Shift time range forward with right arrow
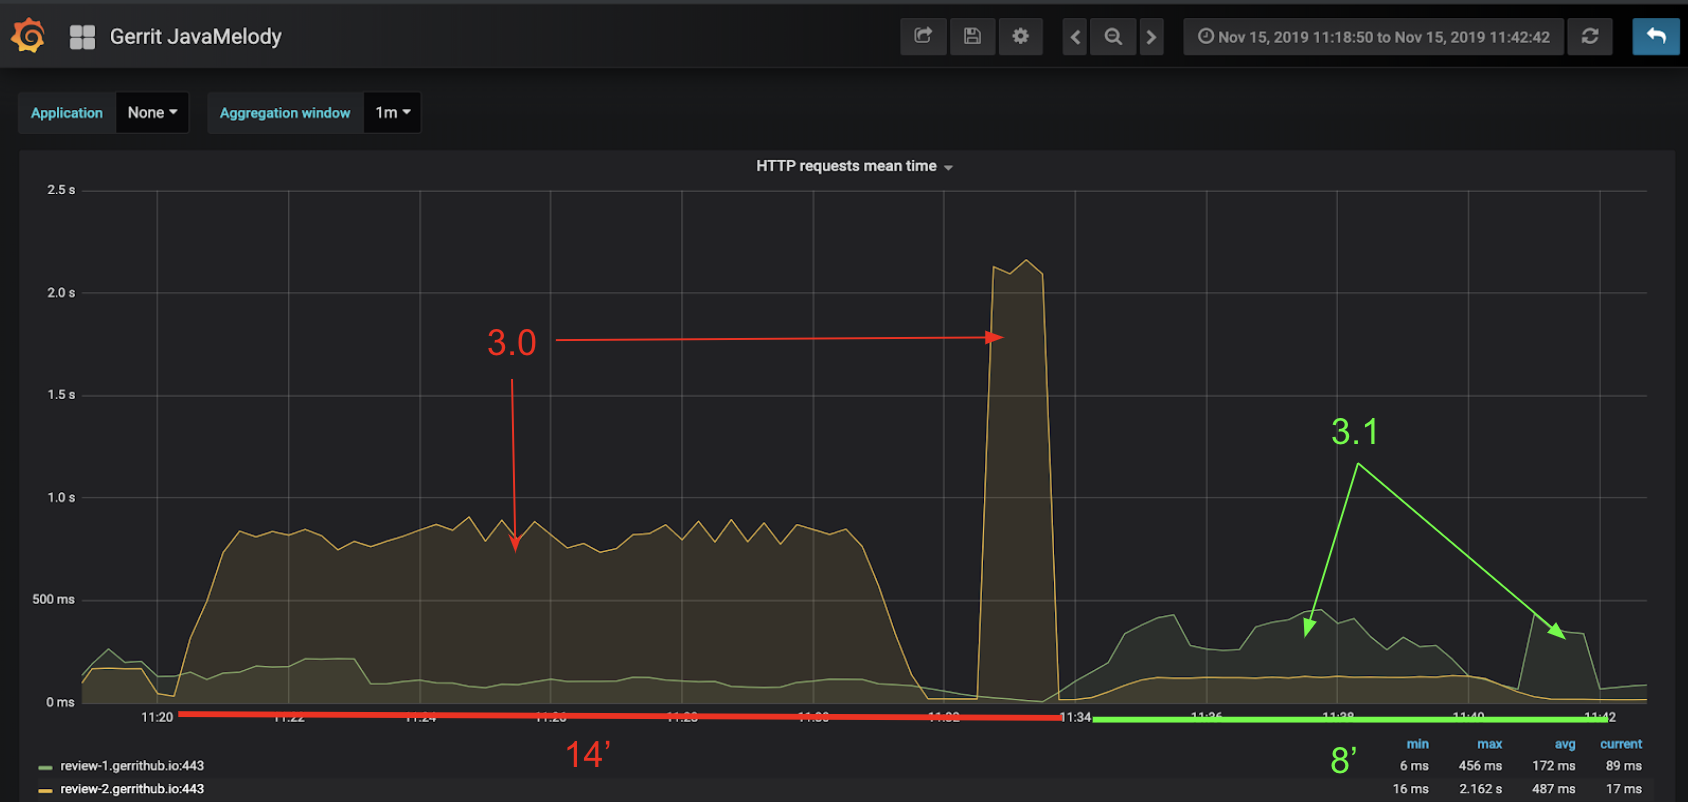The image size is (1688, 802). [x=1151, y=37]
